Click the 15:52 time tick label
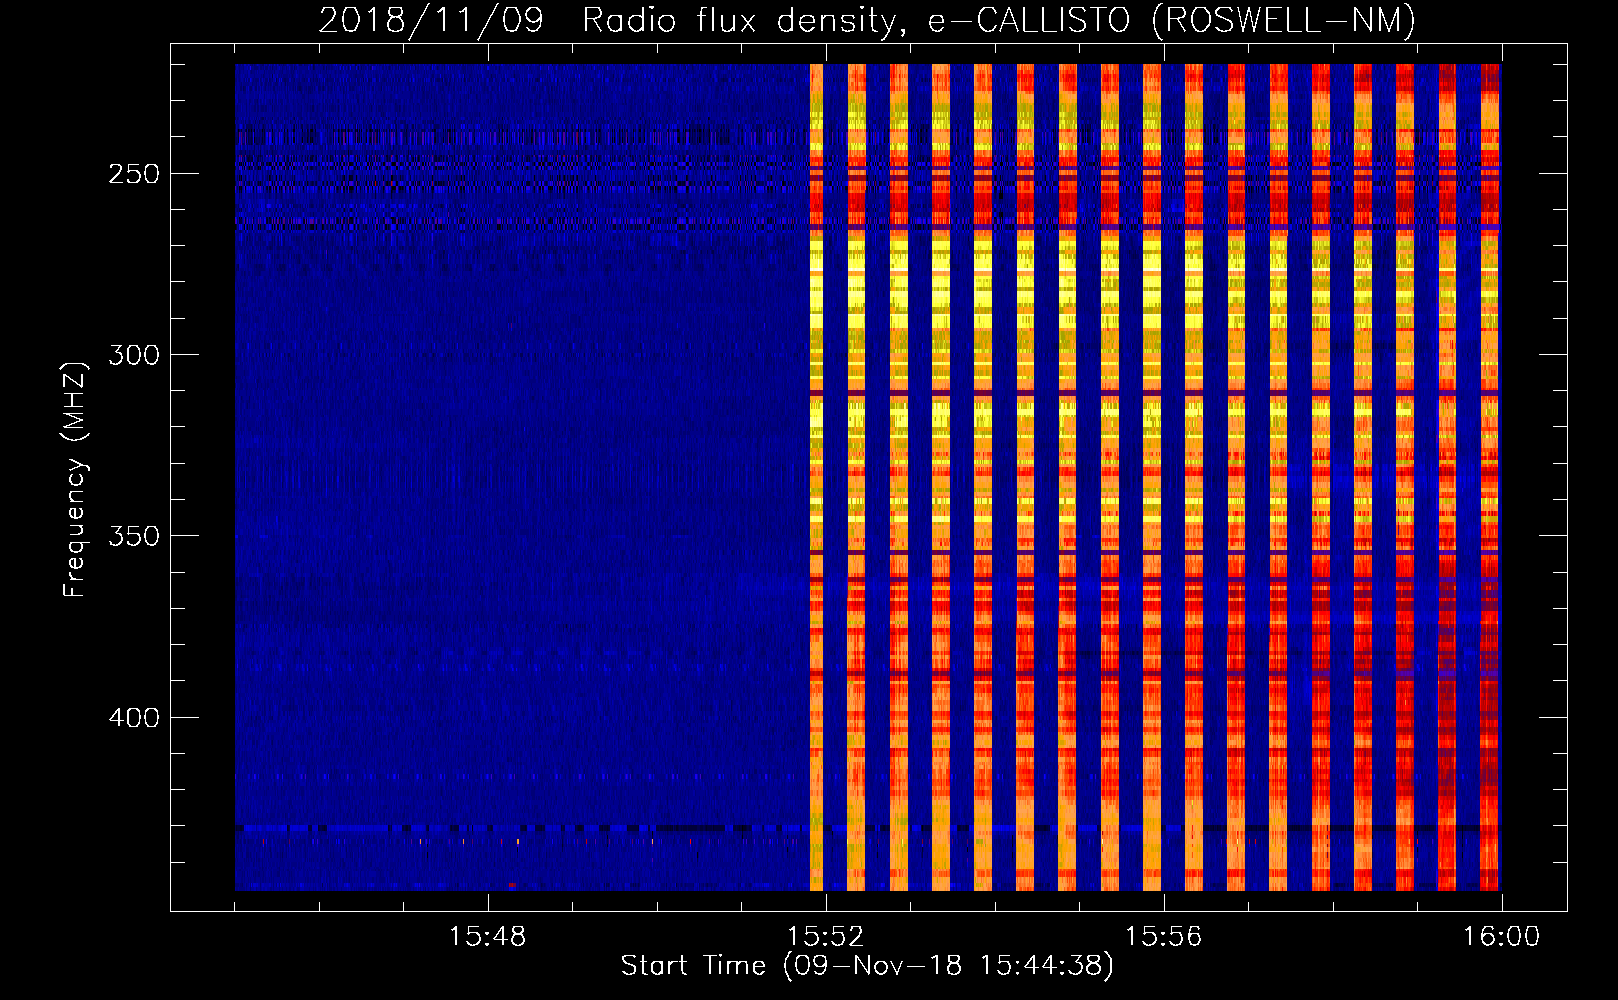The width and height of the screenshot is (1618, 1000). 825,937
